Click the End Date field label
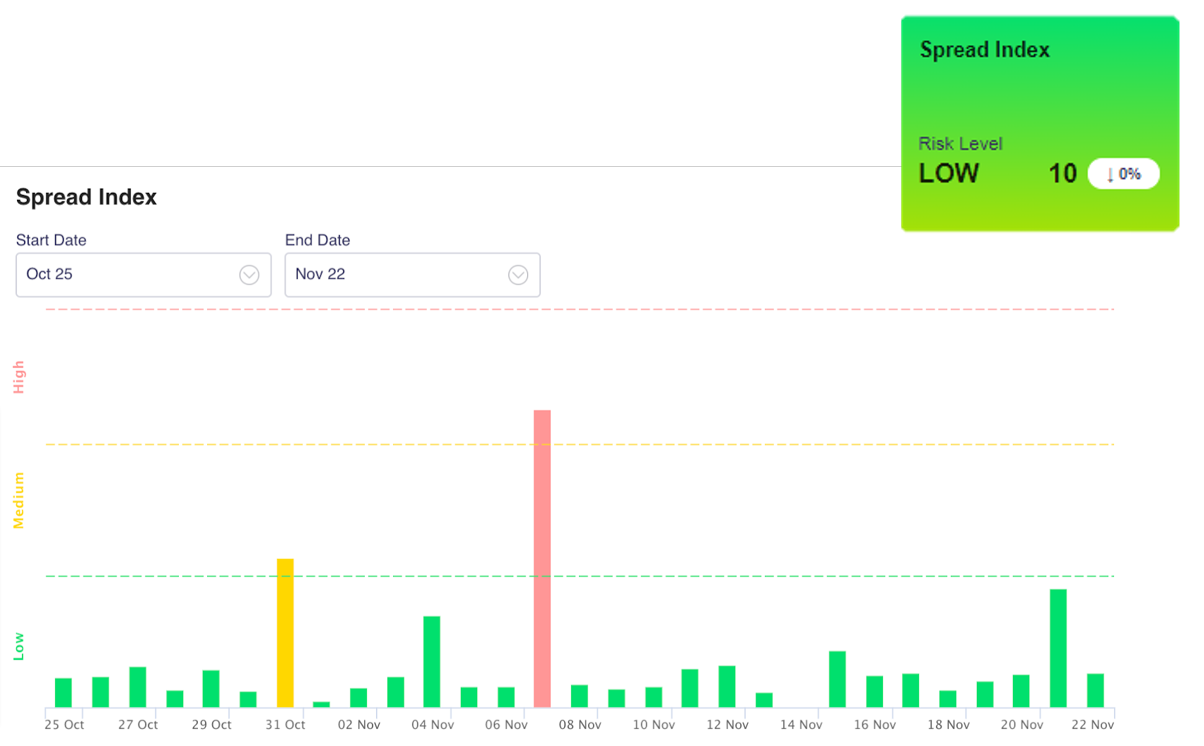The width and height of the screenshot is (1204, 746). pyautogui.click(x=318, y=240)
